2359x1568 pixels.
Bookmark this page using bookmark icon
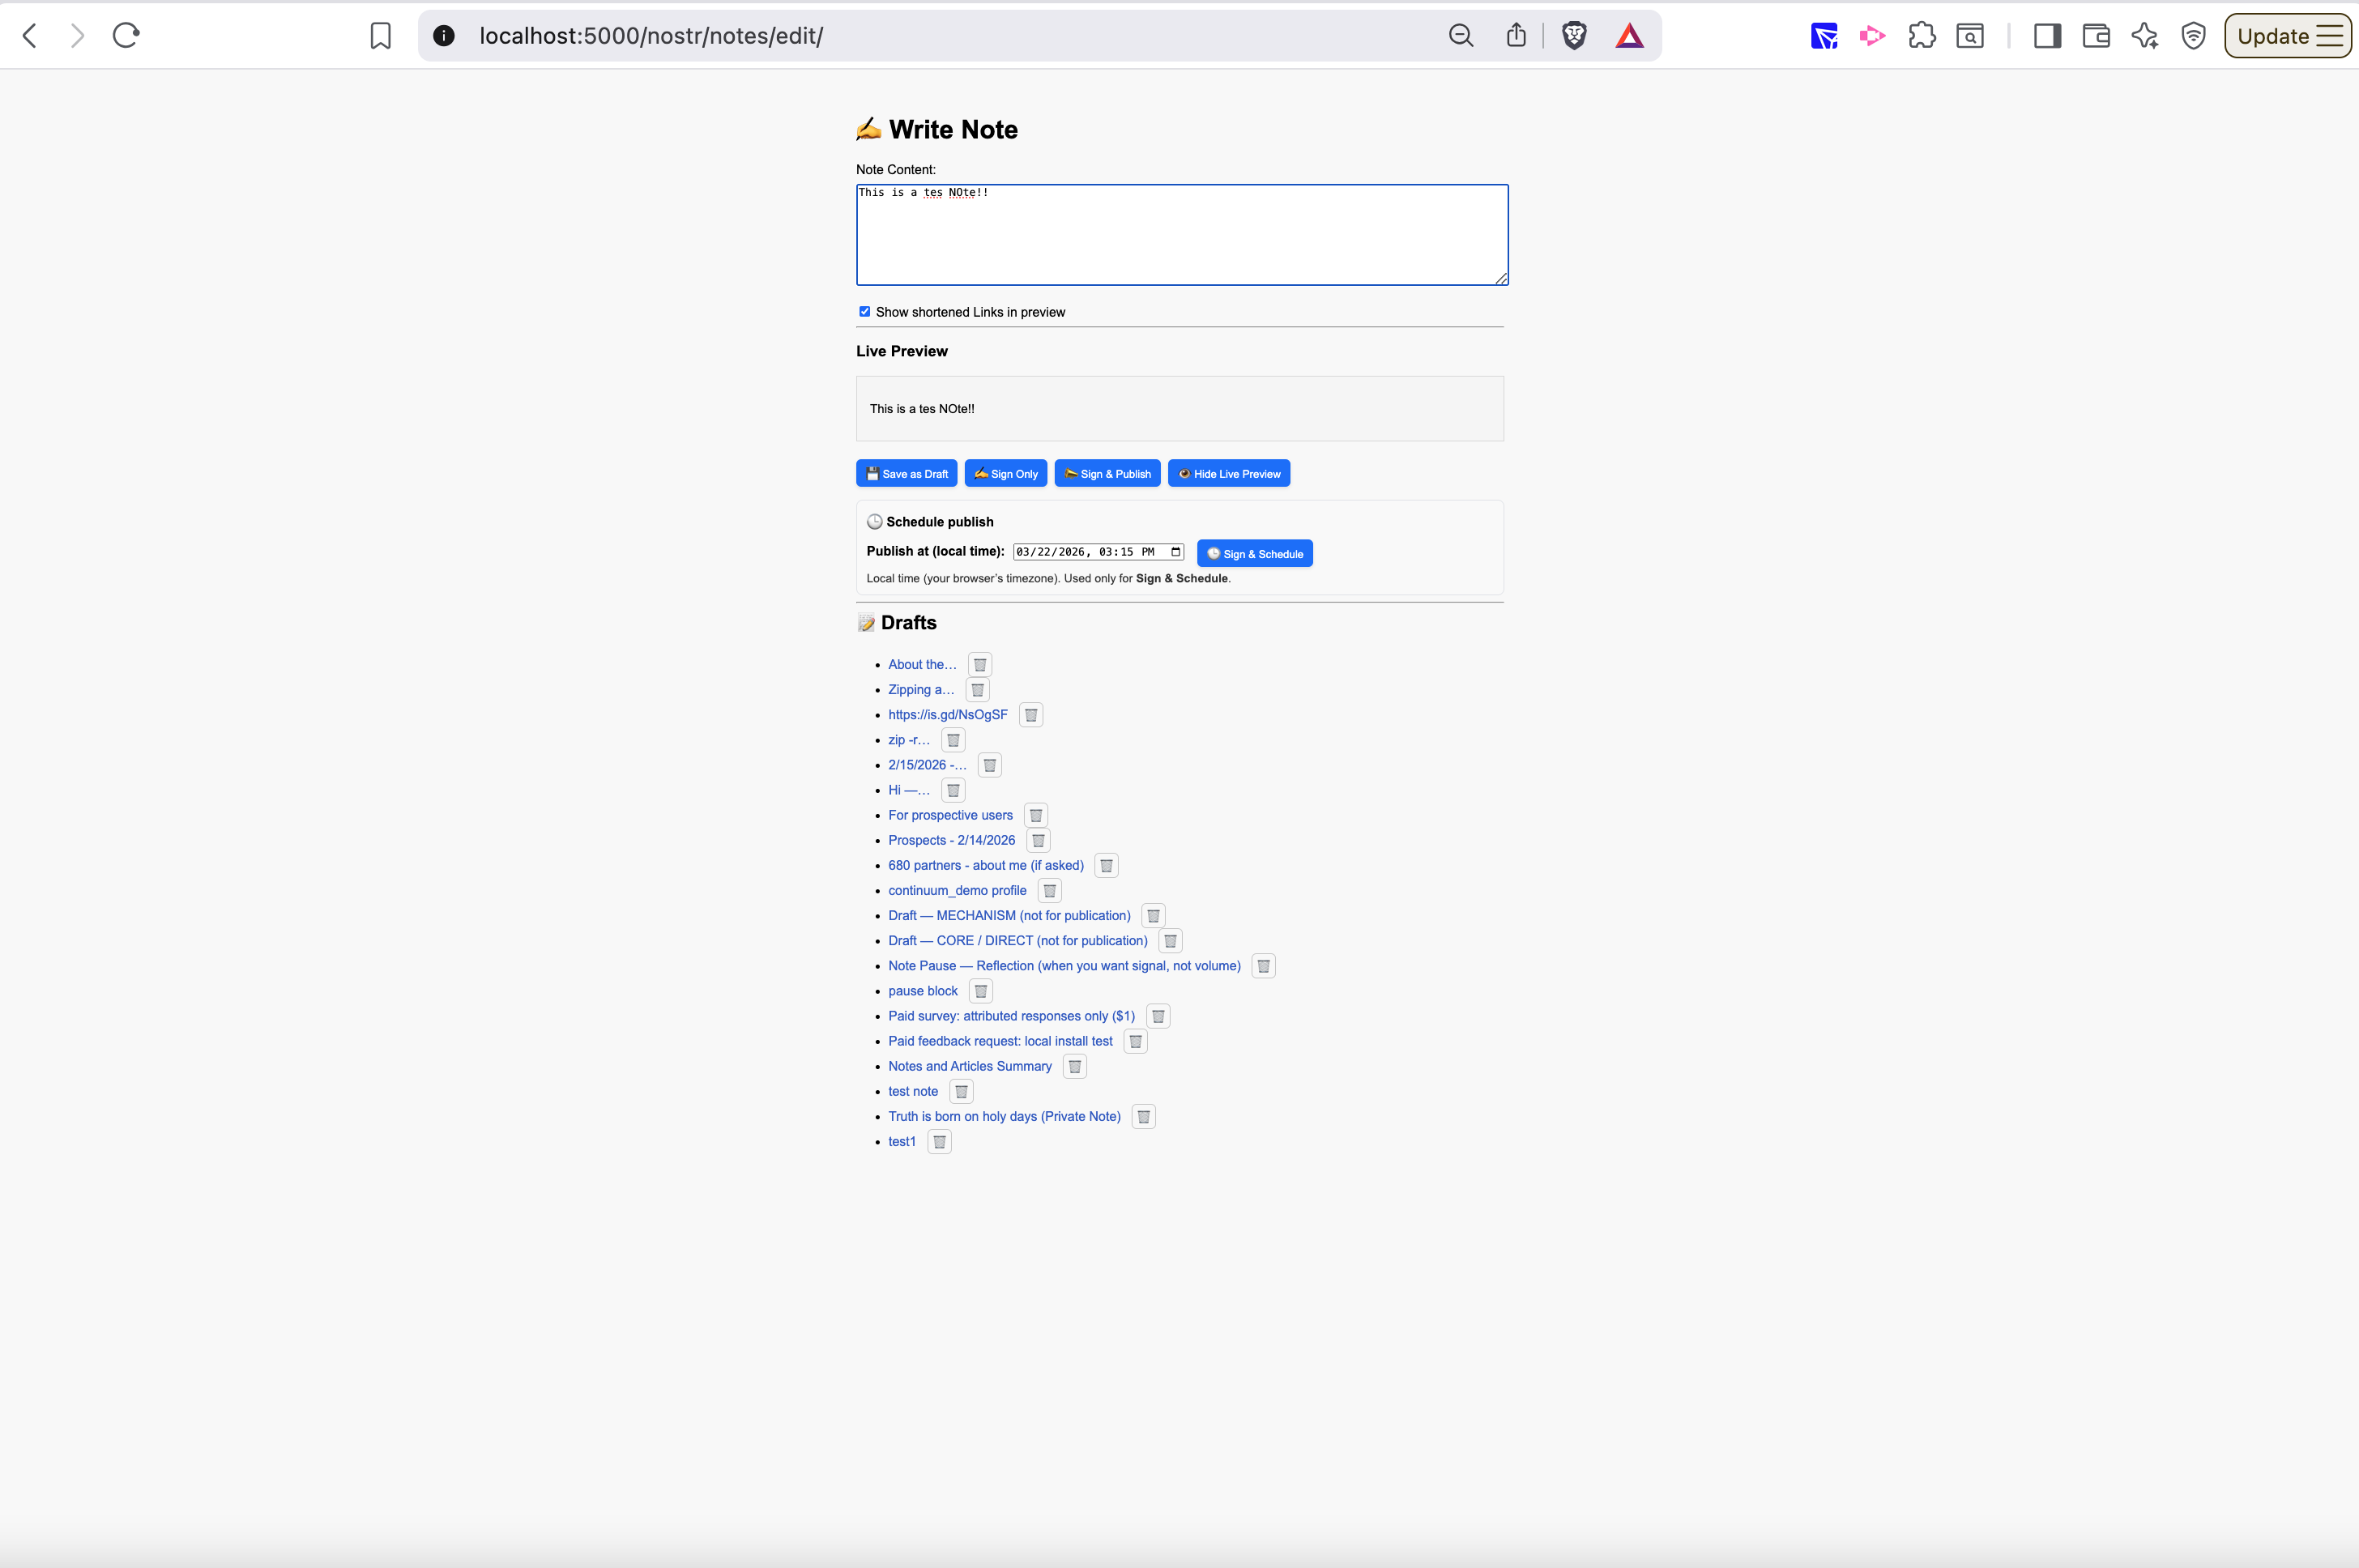click(380, 36)
